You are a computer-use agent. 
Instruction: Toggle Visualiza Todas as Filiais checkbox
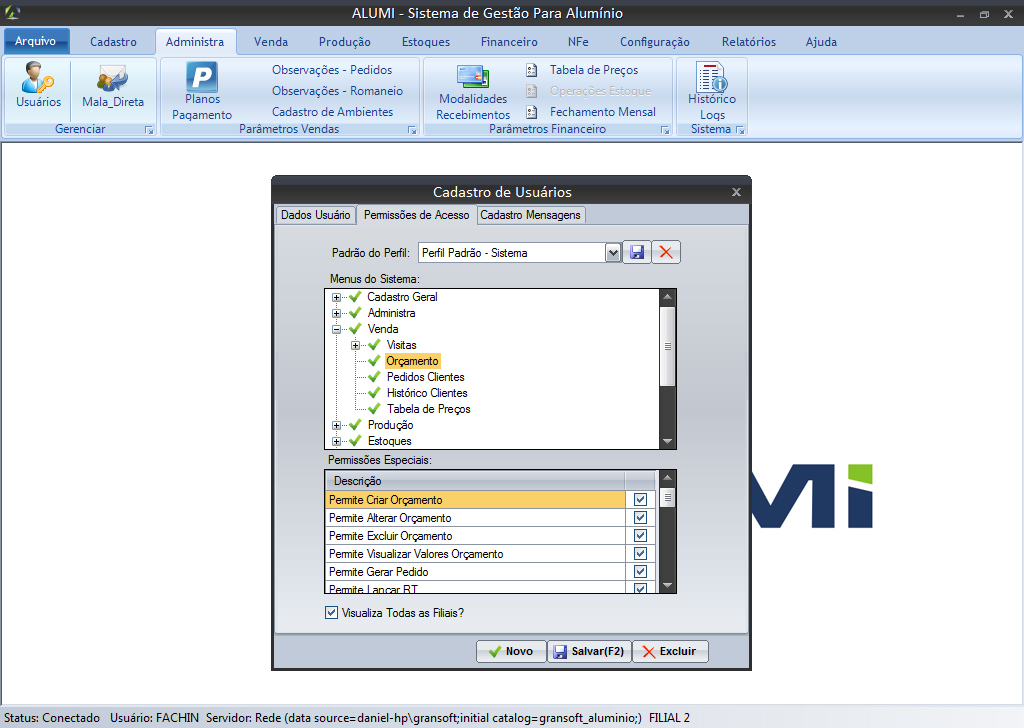[x=332, y=612]
